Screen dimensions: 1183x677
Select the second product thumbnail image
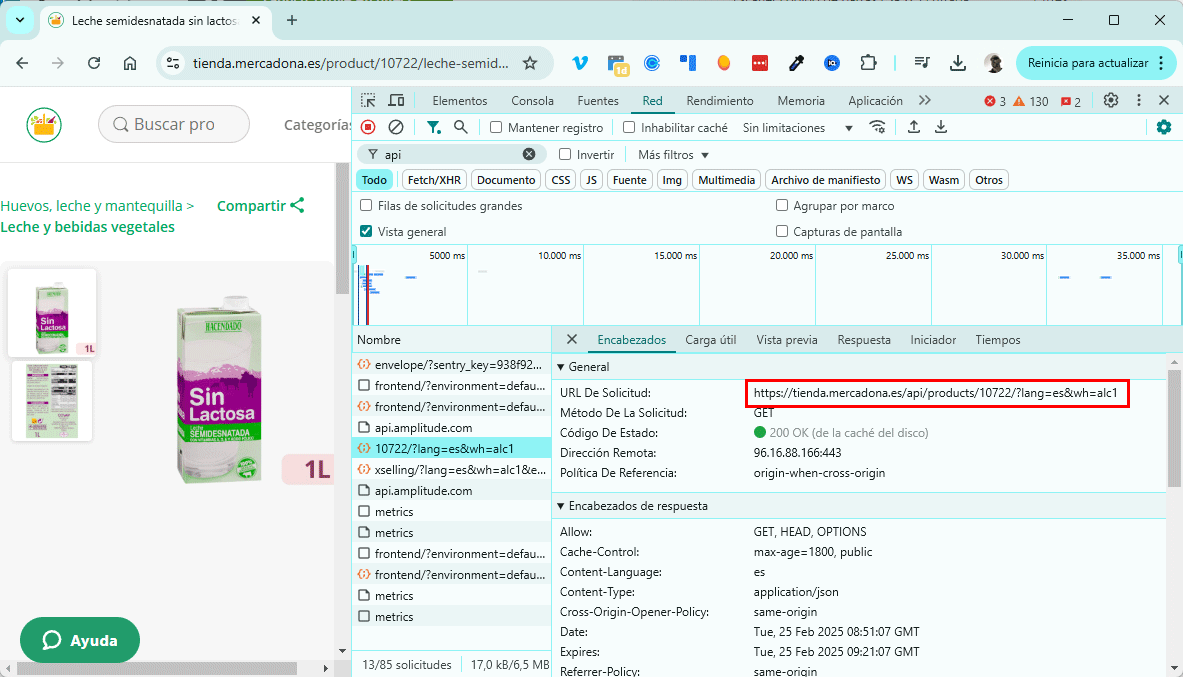52,400
